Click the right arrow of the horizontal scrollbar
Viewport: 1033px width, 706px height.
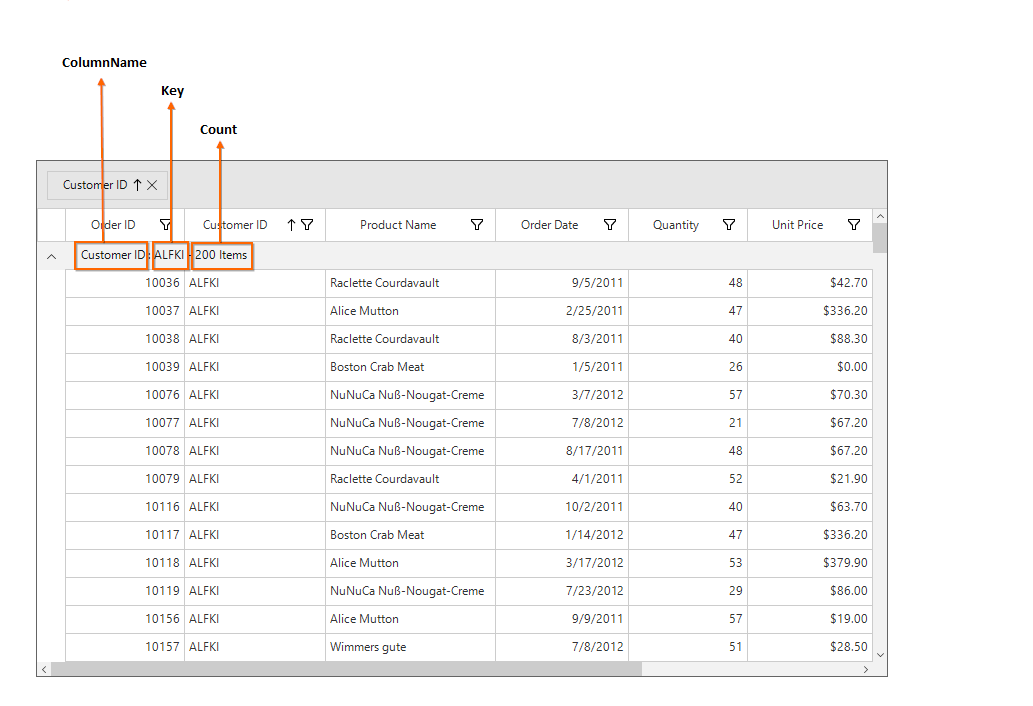coord(866,669)
